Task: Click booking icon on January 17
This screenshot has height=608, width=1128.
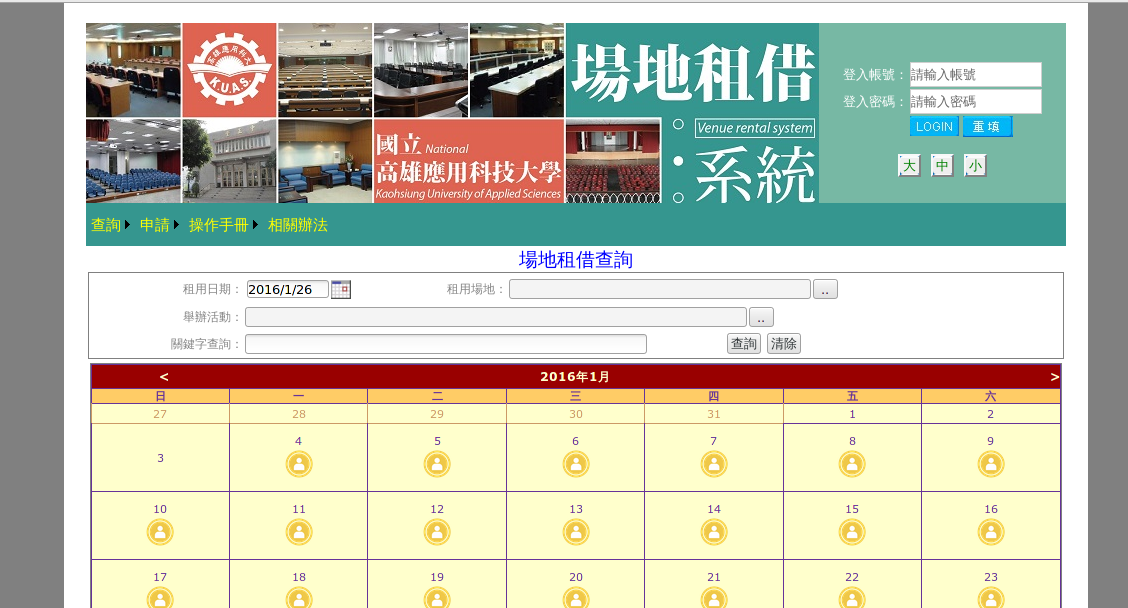Action: [160, 598]
